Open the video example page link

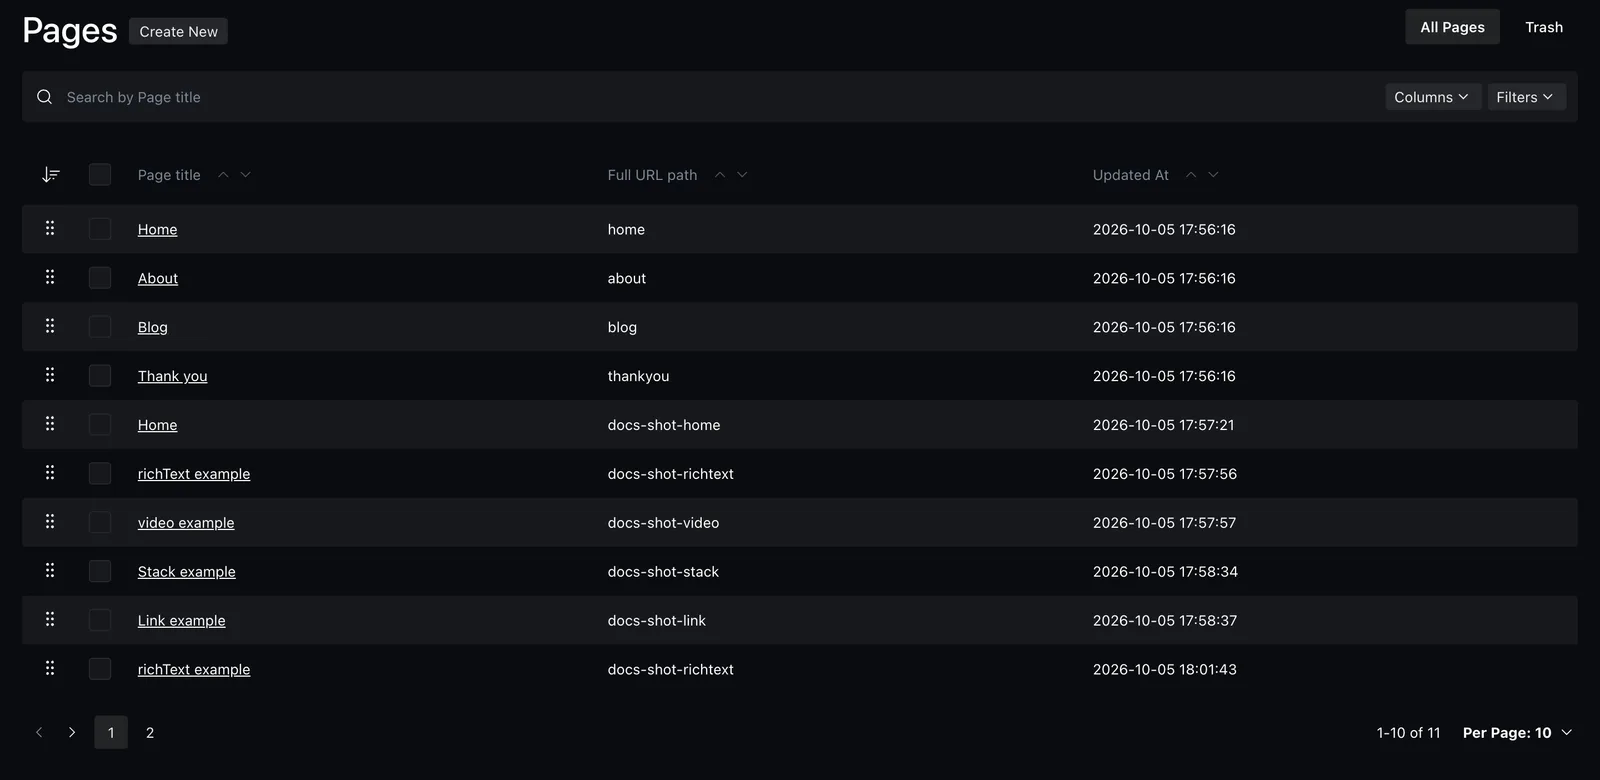point(186,523)
